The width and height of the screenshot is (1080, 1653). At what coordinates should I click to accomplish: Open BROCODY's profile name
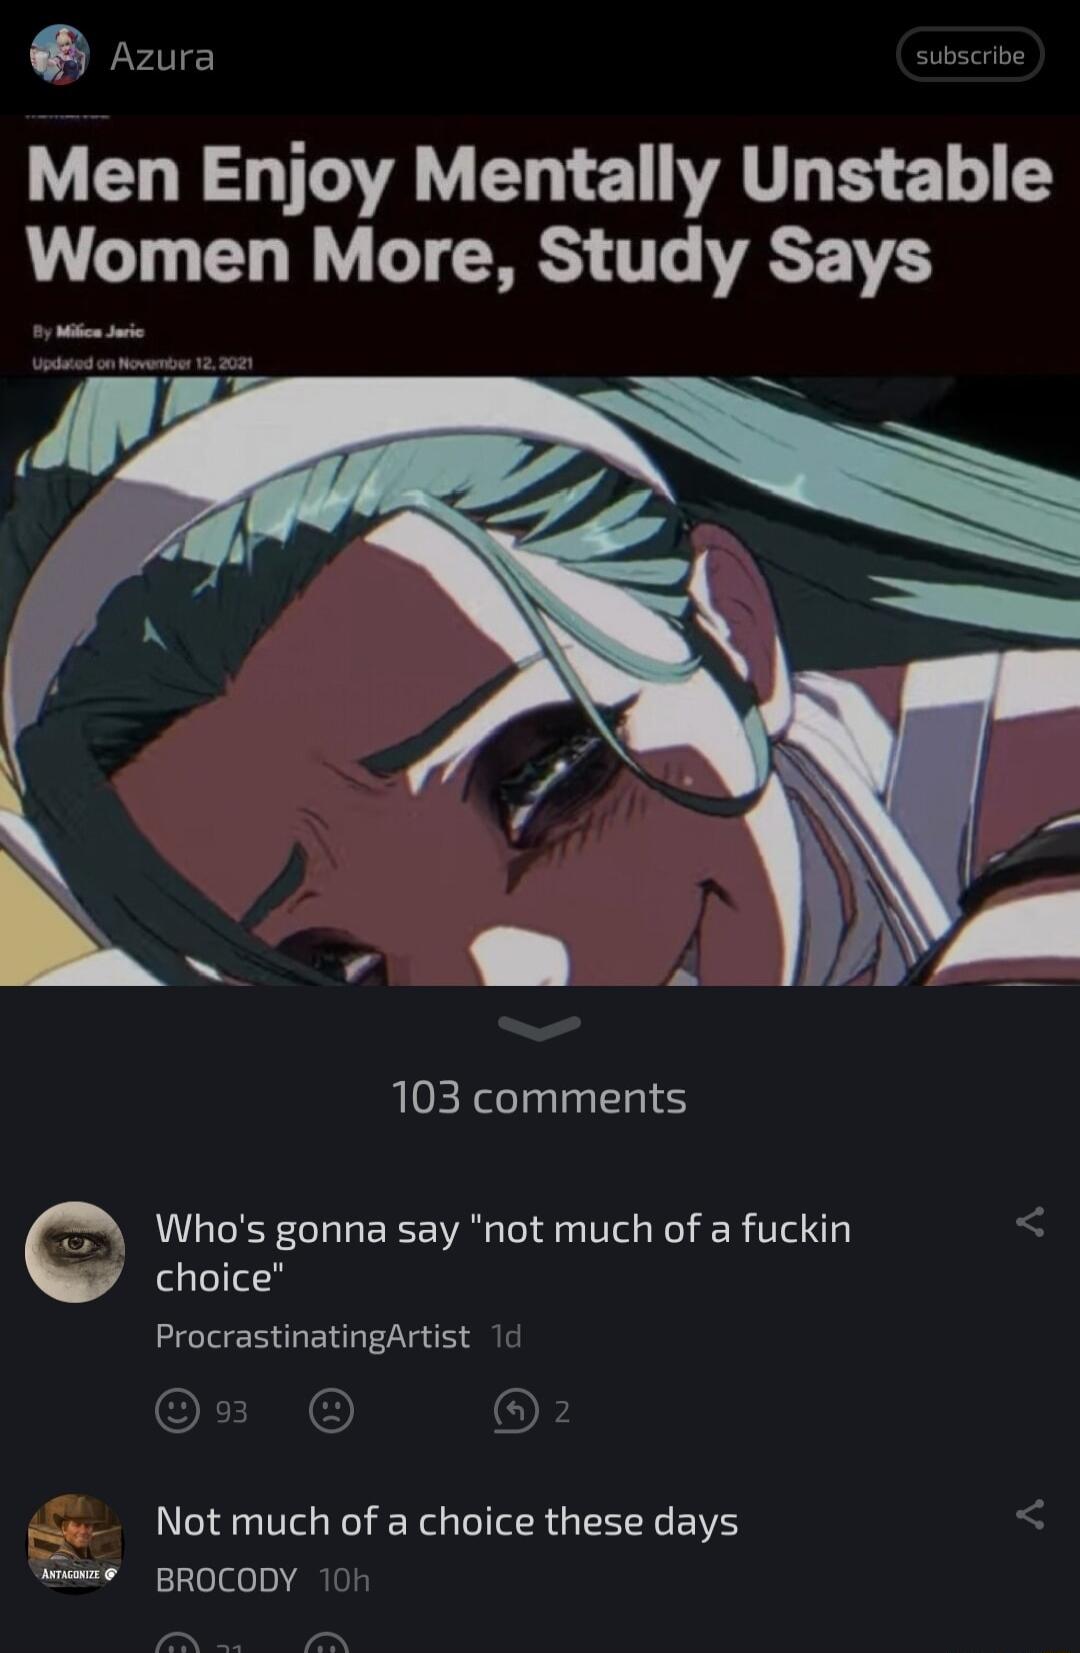226,1580
